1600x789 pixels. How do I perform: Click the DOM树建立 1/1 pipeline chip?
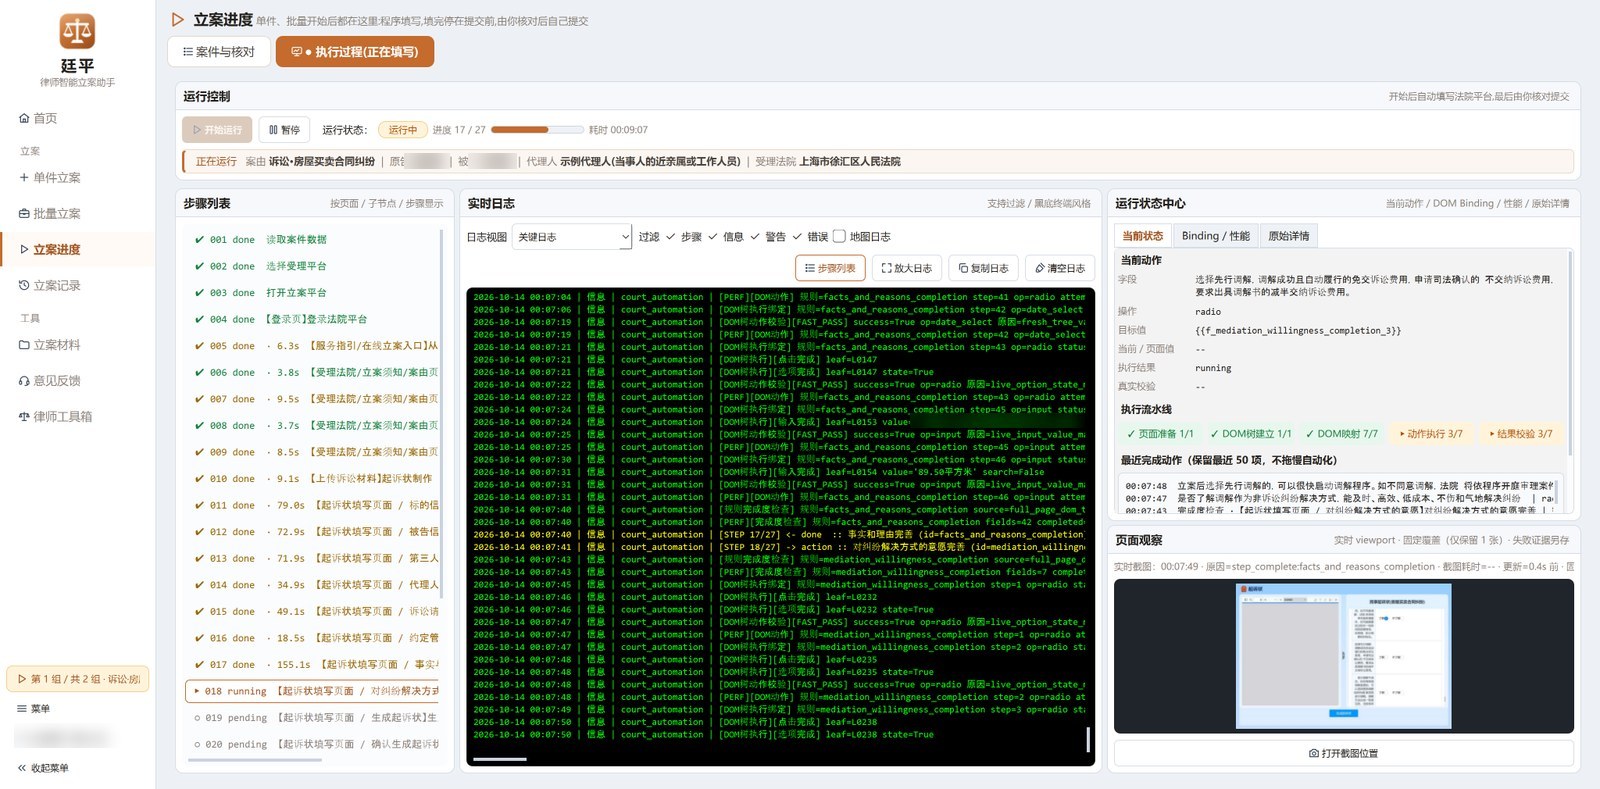click(x=1250, y=434)
